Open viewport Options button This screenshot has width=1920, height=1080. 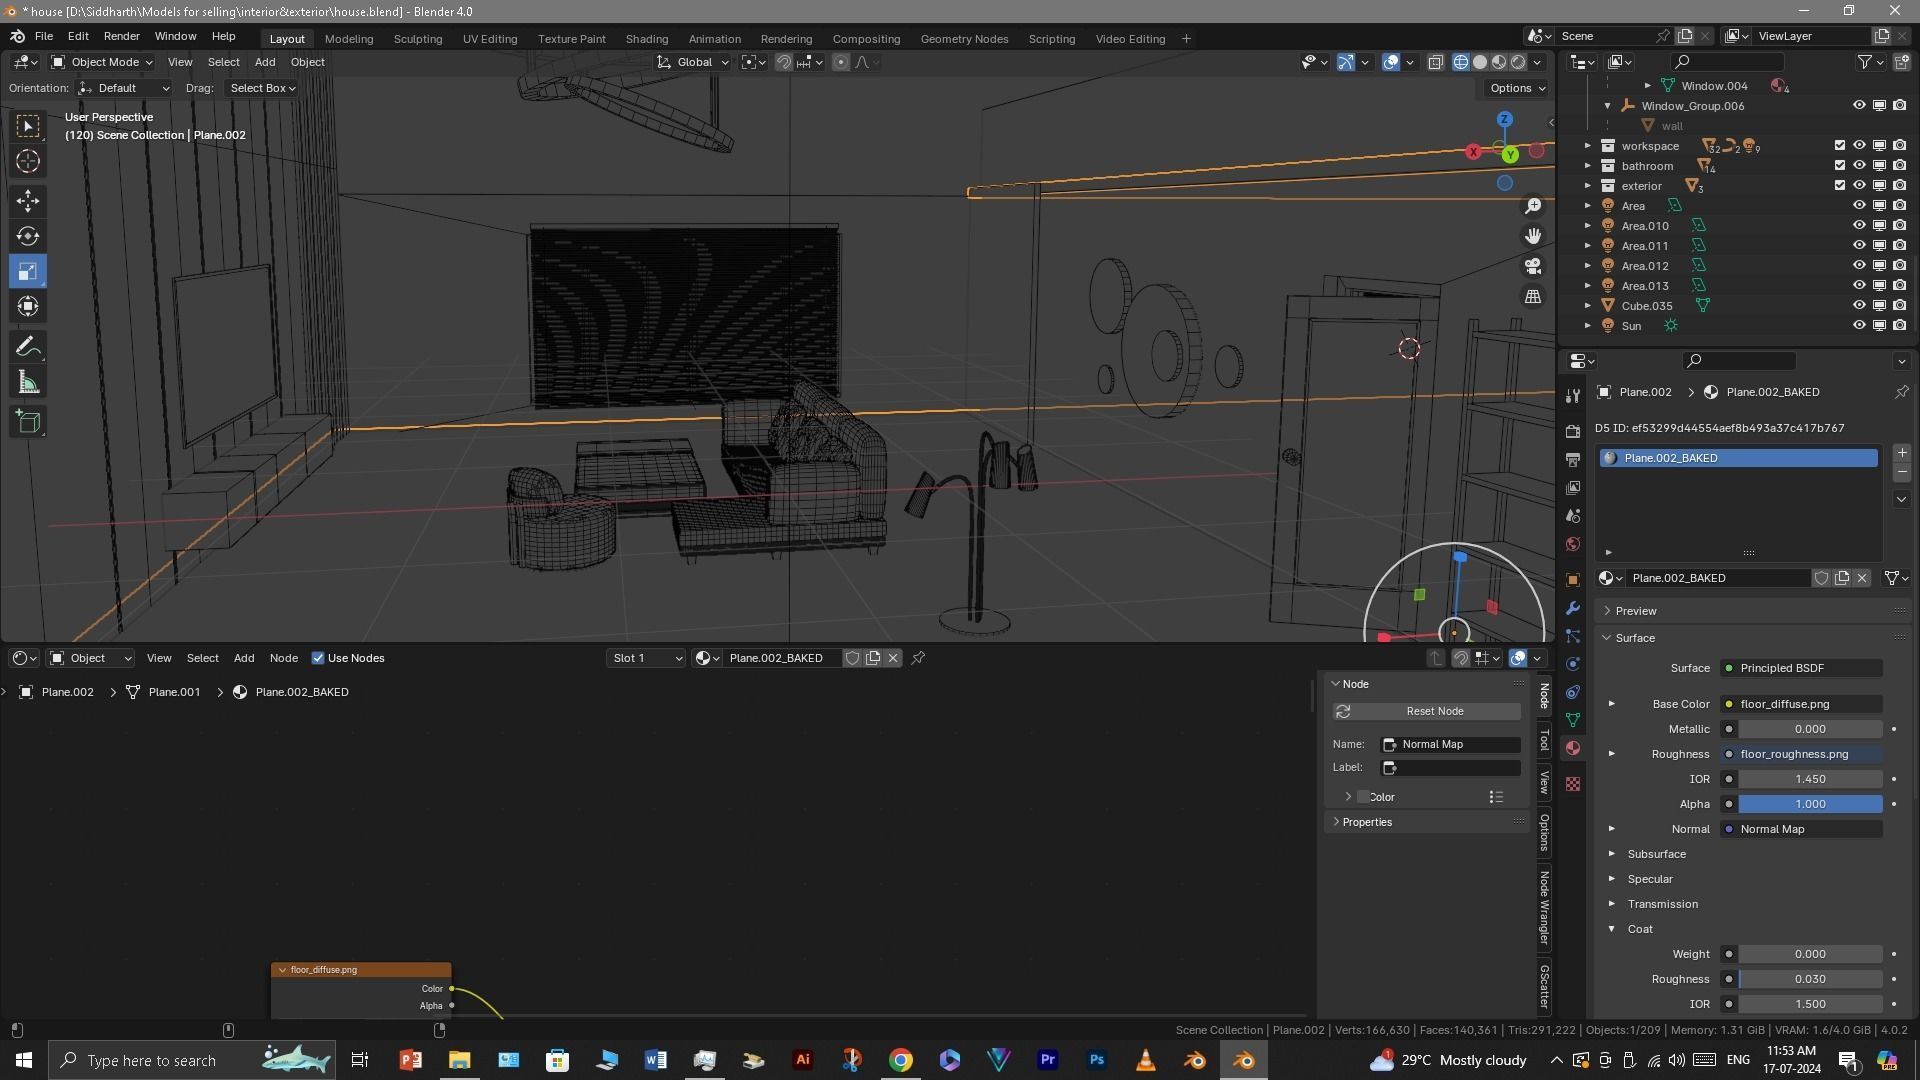pos(1517,88)
